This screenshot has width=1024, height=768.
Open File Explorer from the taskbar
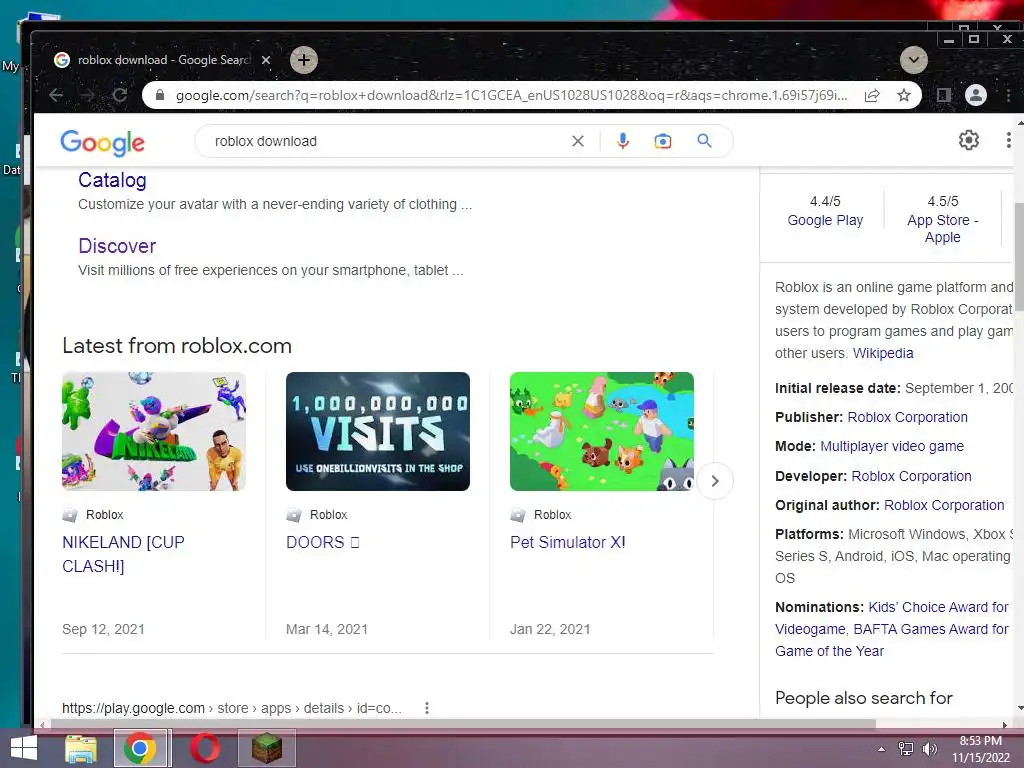click(81, 748)
